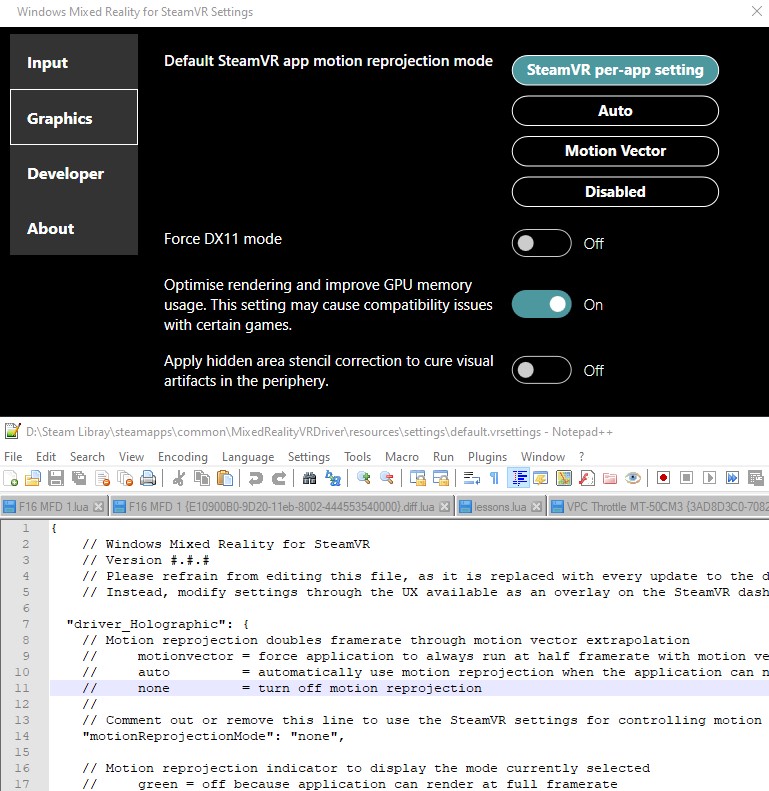
Task: Open the Notepad++ Settings menu
Action: [x=309, y=457]
